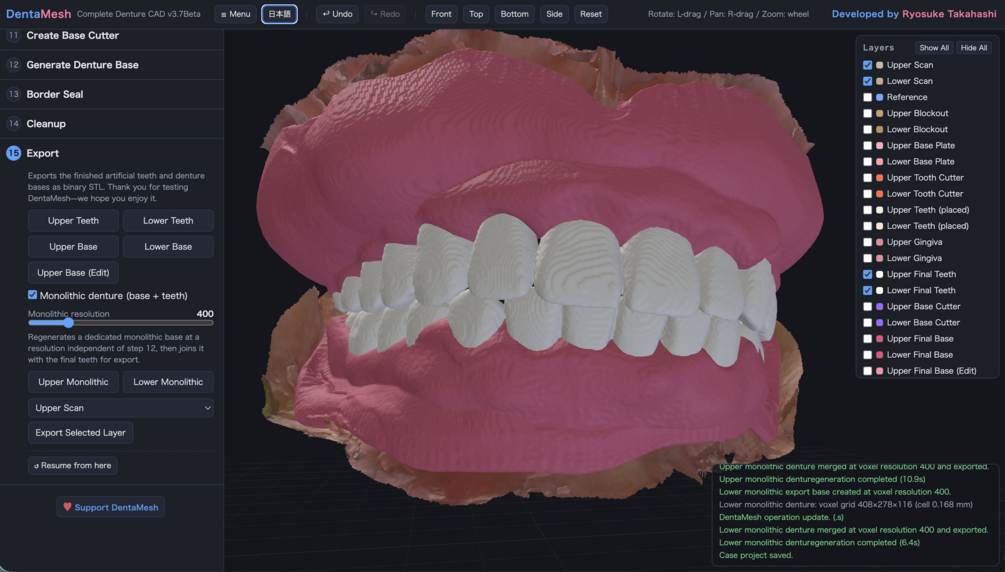
Task: Set view to Side
Action: tap(554, 14)
